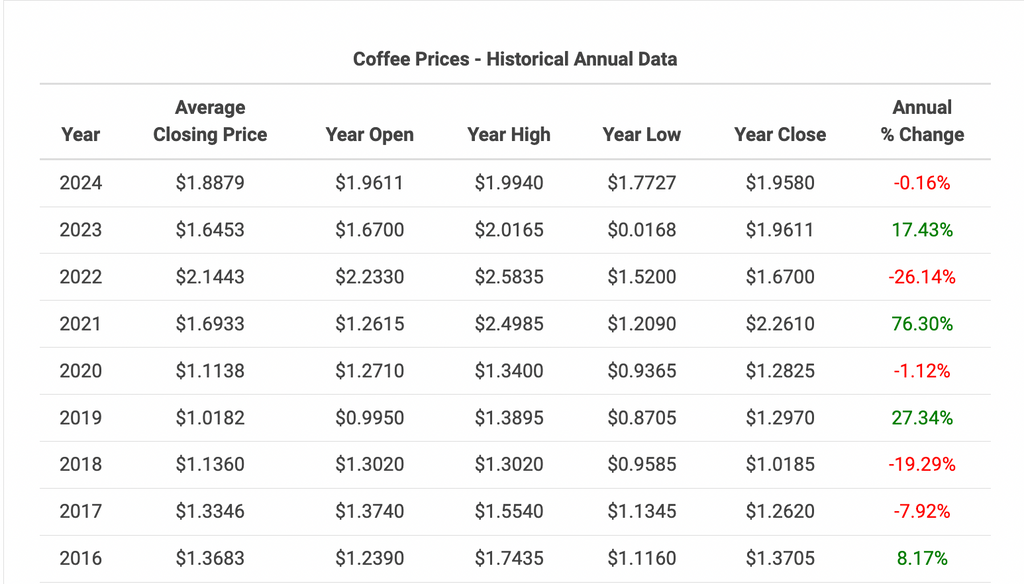Click the Year High column header
Image resolution: width=1024 pixels, height=584 pixels.
pos(508,134)
